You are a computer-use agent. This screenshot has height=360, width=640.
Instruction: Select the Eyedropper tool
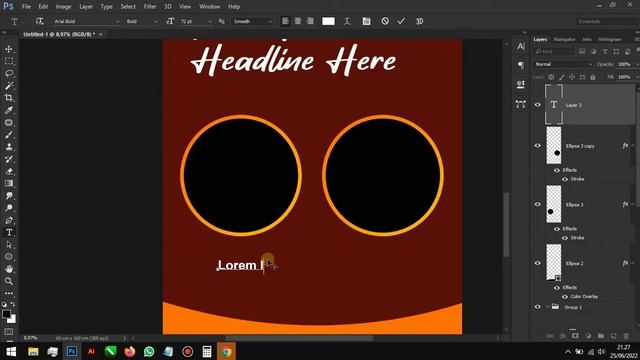coord(9,110)
